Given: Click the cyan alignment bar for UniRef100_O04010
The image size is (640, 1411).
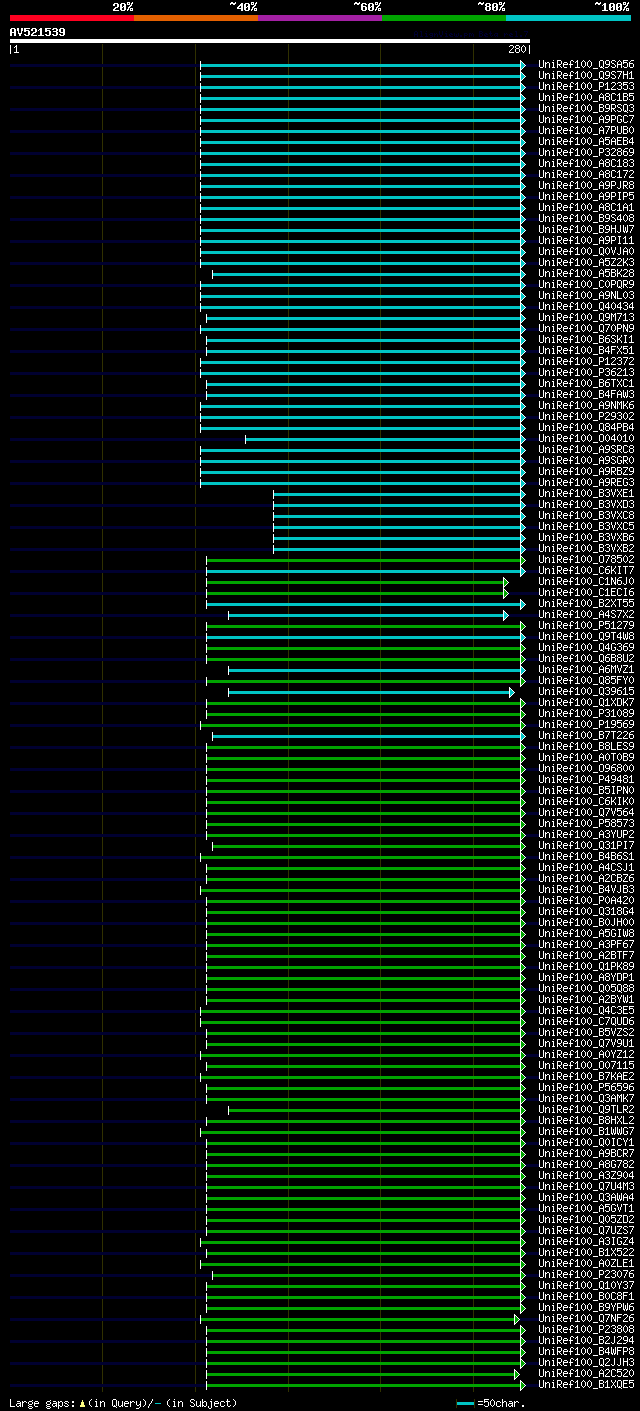Looking at the screenshot, I should pyautogui.click(x=385, y=438).
